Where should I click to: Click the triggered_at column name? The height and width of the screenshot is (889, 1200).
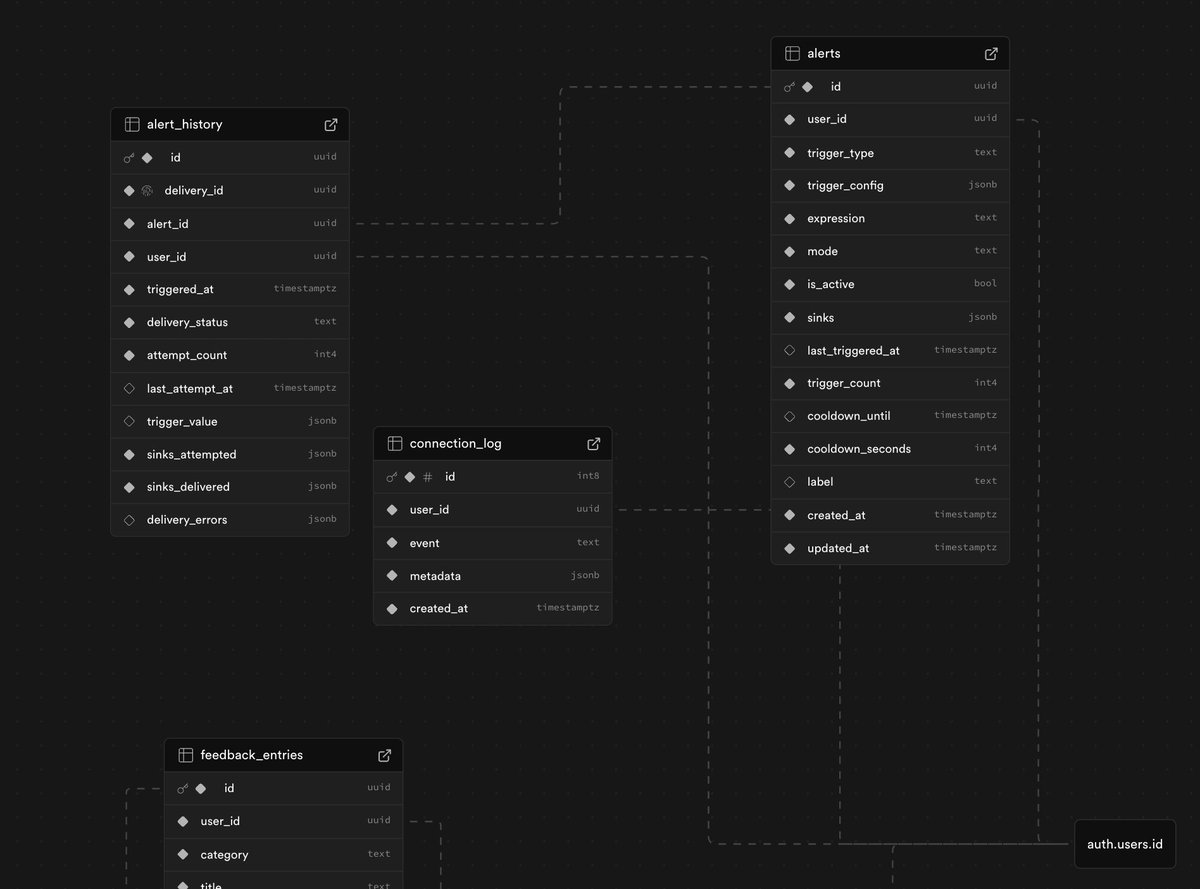(x=180, y=290)
